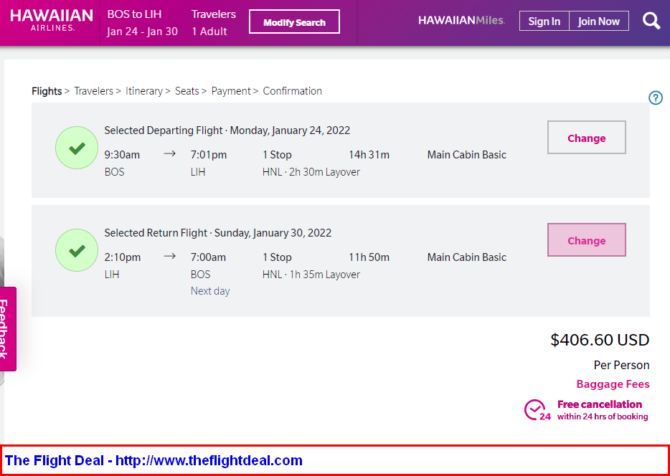Click return flight Main Cabin Basic label
The width and height of the screenshot is (670, 476).
point(467,257)
